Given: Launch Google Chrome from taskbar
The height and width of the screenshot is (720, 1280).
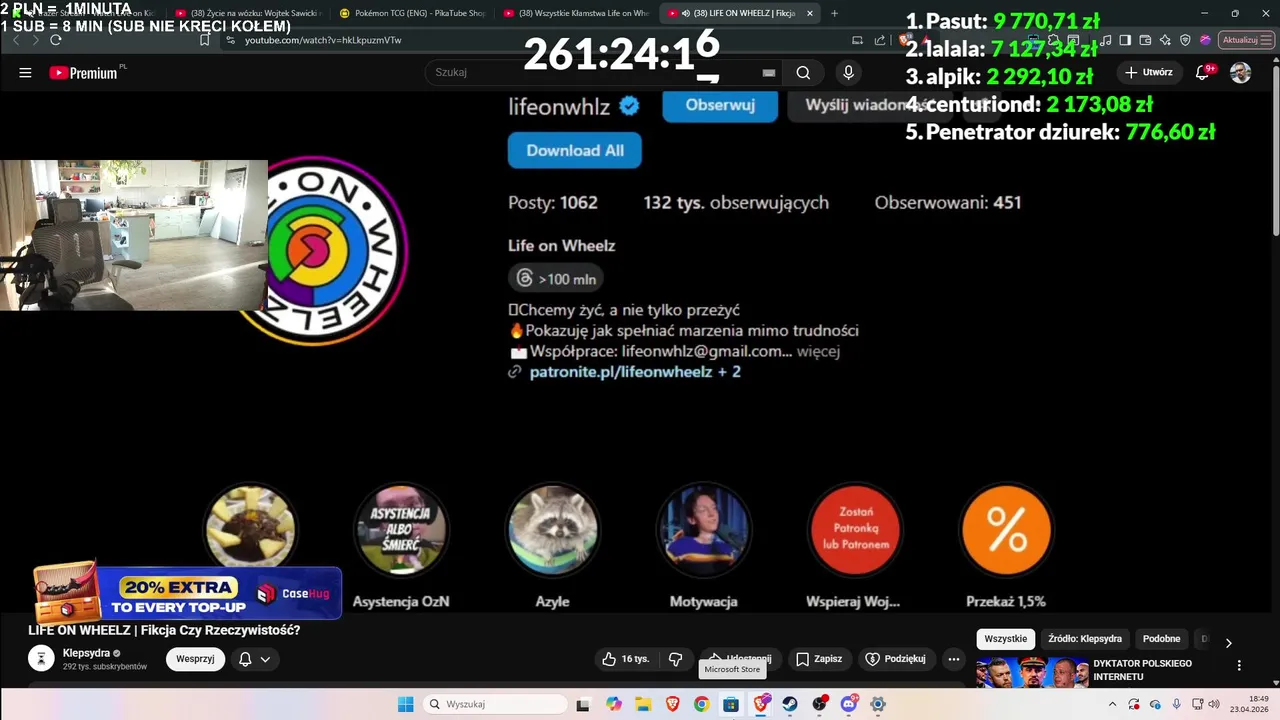Looking at the screenshot, I should point(701,704).
